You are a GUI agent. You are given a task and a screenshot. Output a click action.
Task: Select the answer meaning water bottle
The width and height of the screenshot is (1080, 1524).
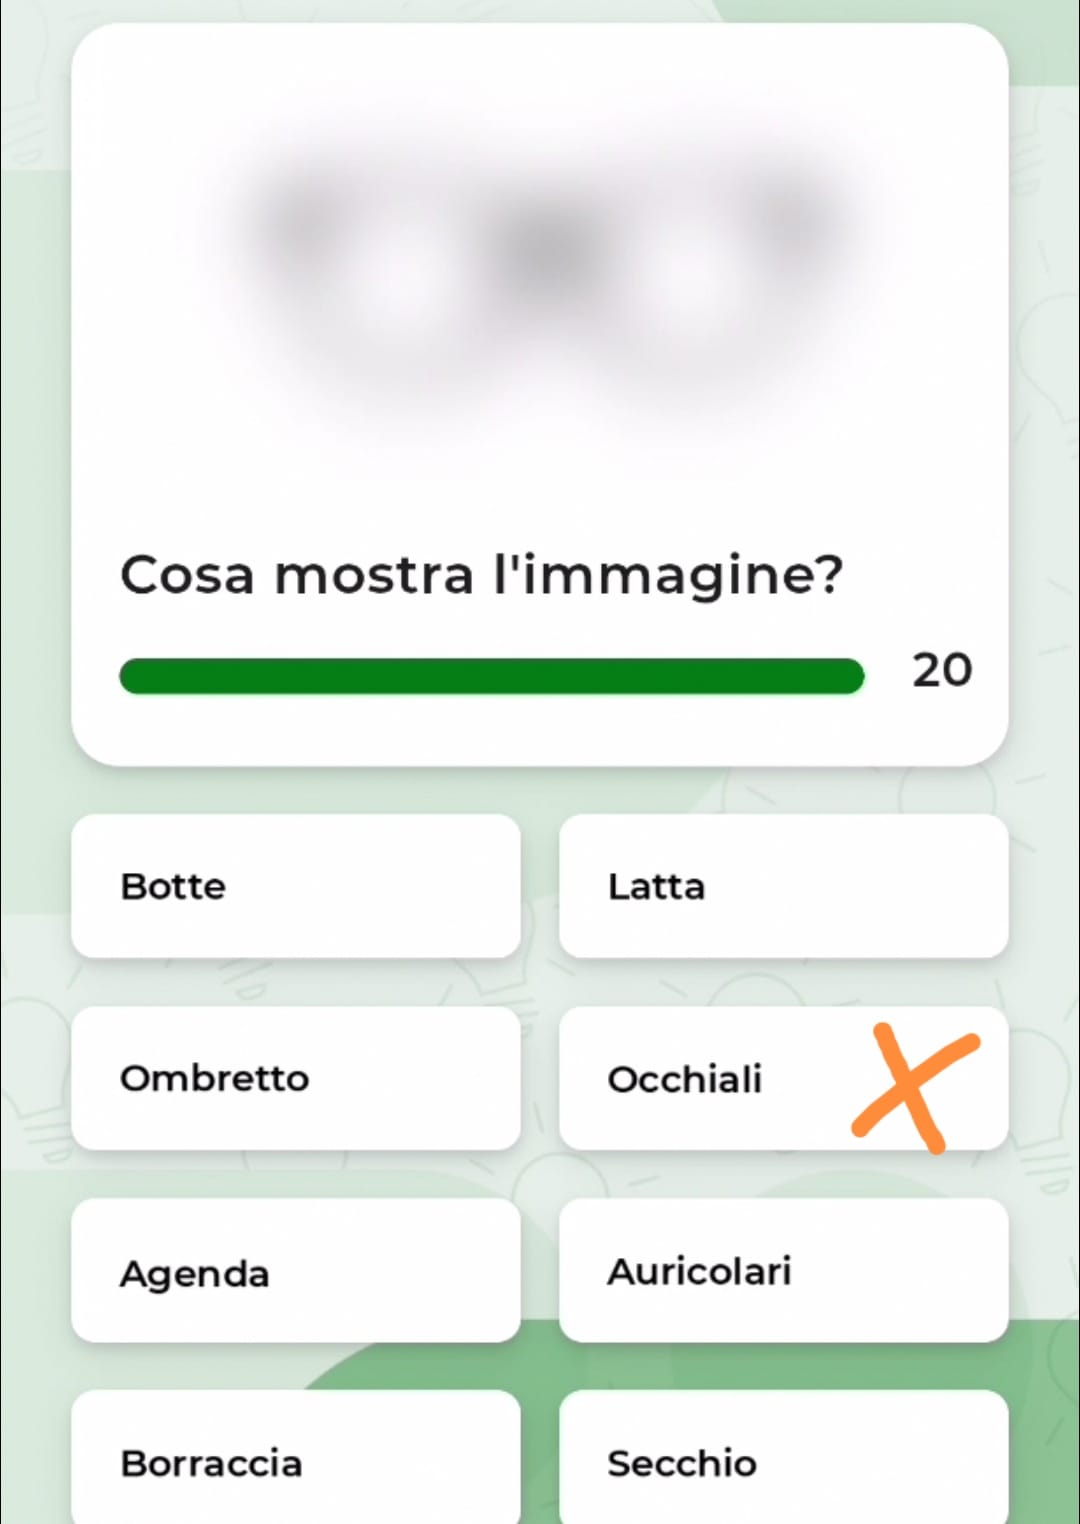pos(296,1462)
